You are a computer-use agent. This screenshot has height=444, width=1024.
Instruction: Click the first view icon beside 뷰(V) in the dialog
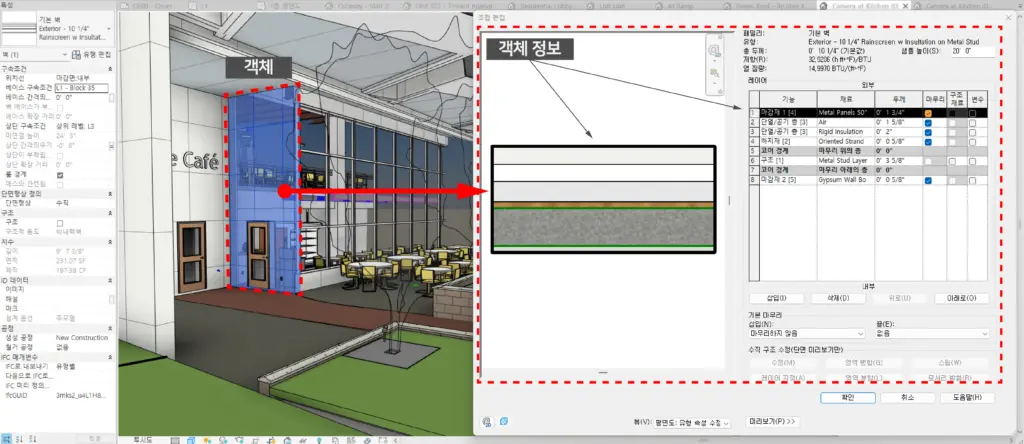point(487,422)
